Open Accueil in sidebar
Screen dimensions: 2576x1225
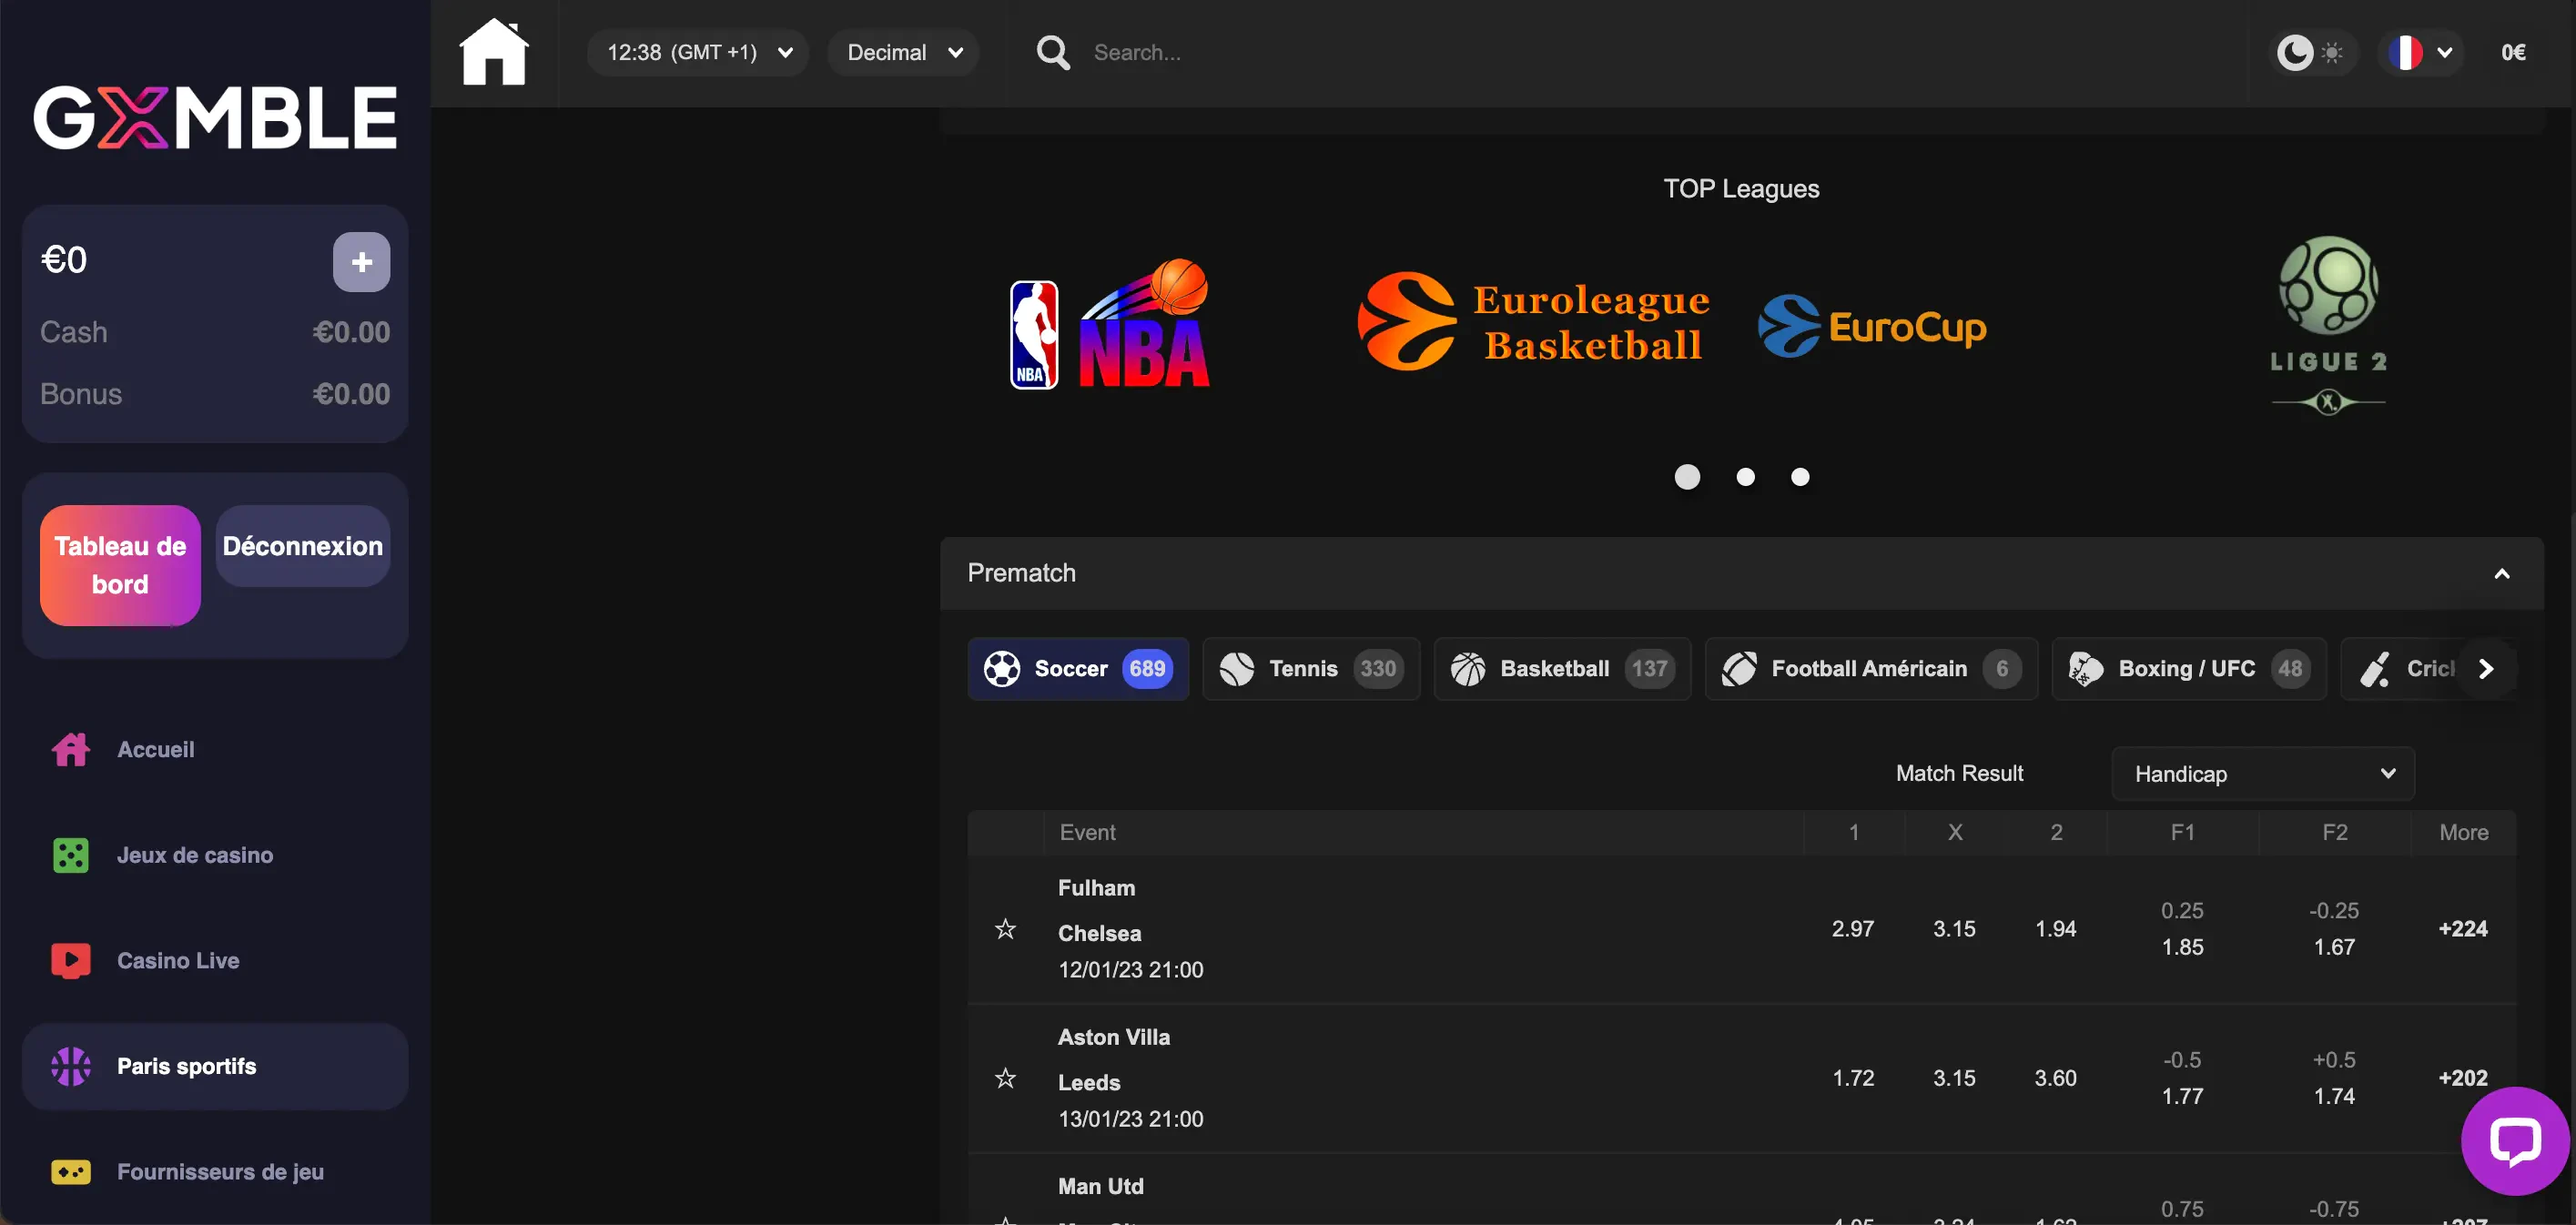pos(214,749)
